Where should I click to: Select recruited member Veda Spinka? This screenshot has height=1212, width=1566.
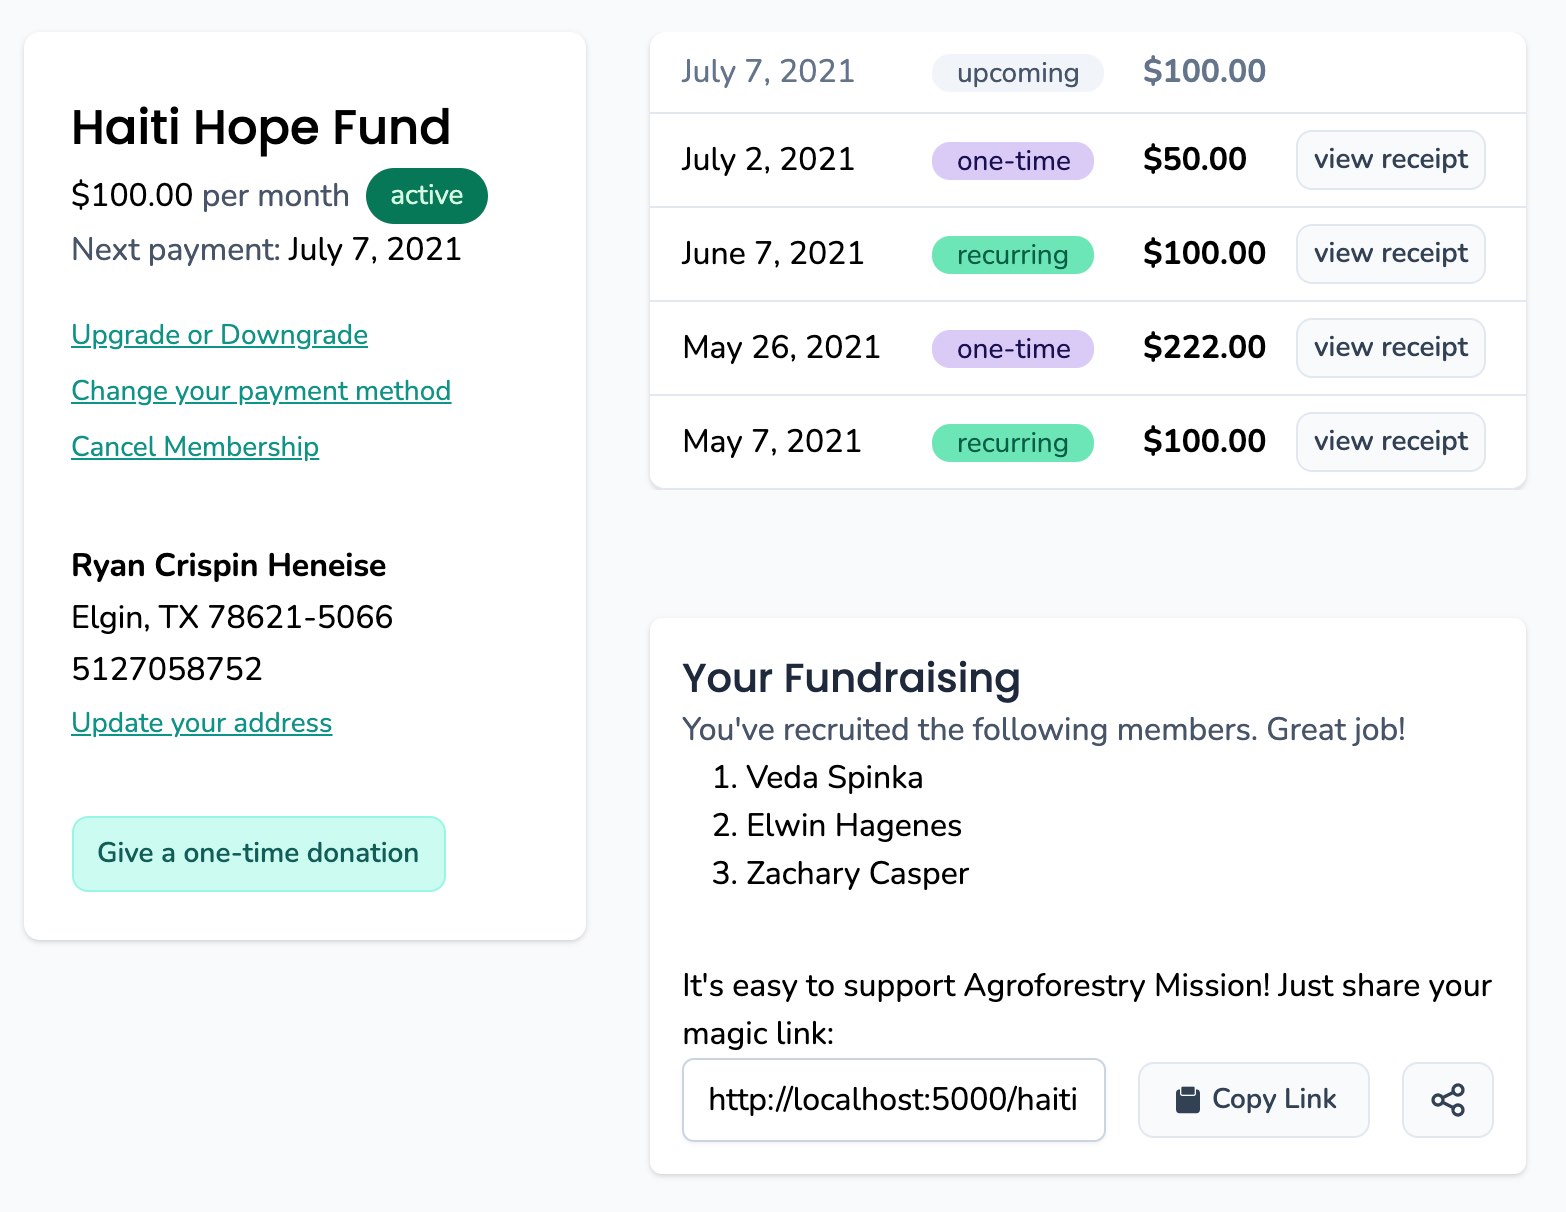(834, 778)
